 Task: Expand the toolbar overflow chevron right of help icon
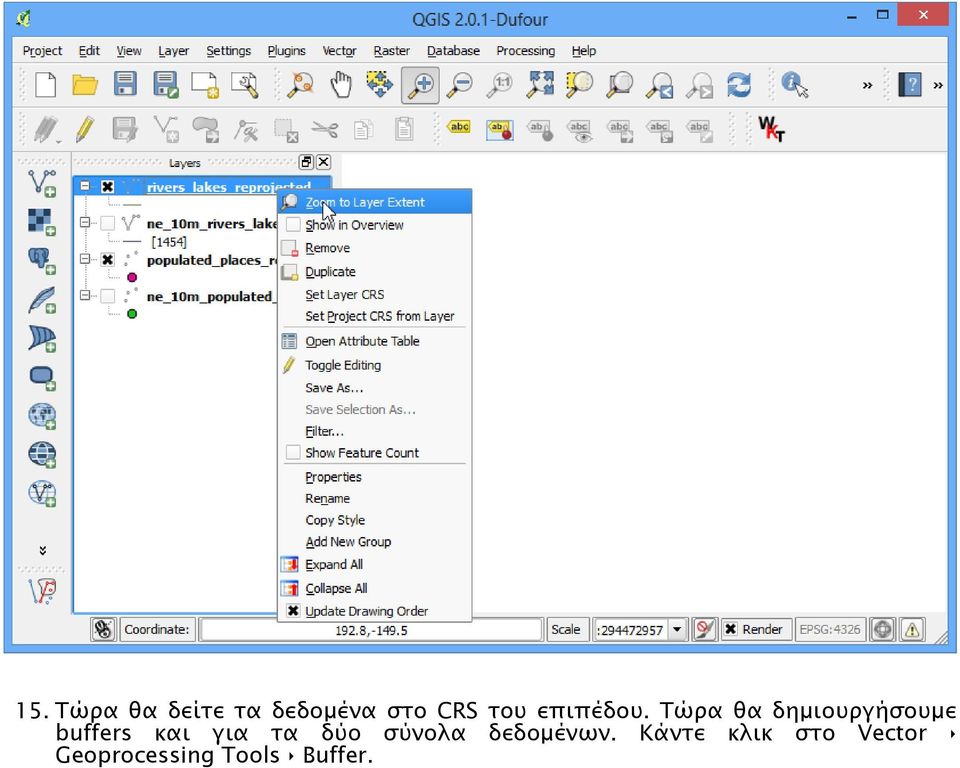point(938,86)
